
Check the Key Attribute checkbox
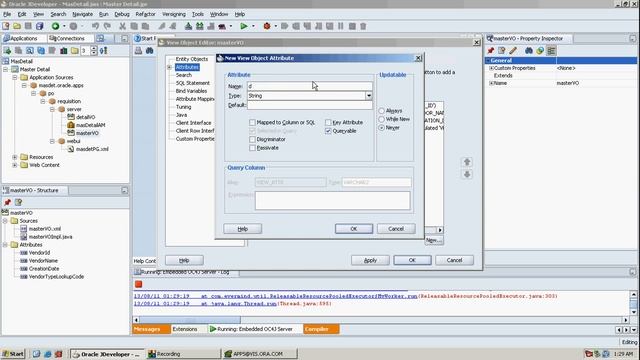pyautogui.click(x=328, y=122)
